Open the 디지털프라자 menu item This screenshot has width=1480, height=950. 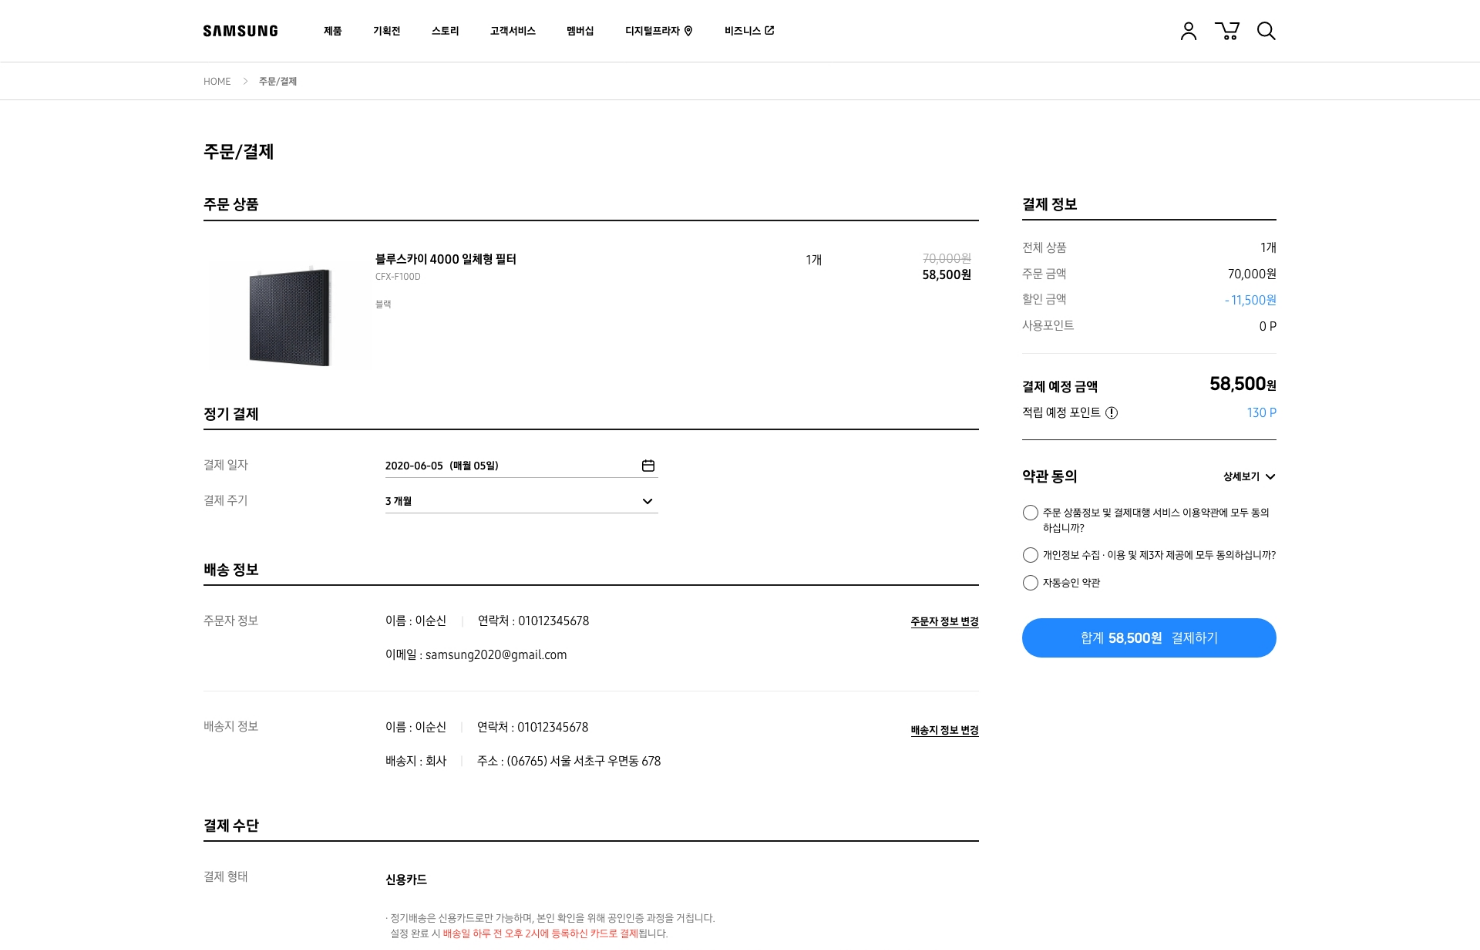click(x=659, y=31)
